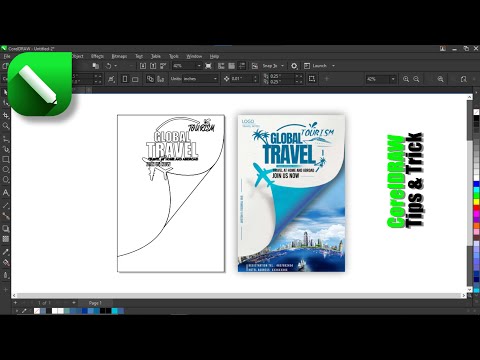This screenshot has width=480, height=360.
Task: Click the add page plus button
Action: pos(15,303)
